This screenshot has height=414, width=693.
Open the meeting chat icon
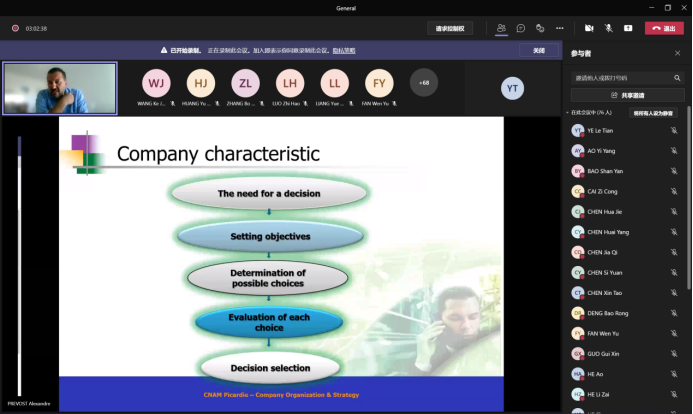[521, 28]
